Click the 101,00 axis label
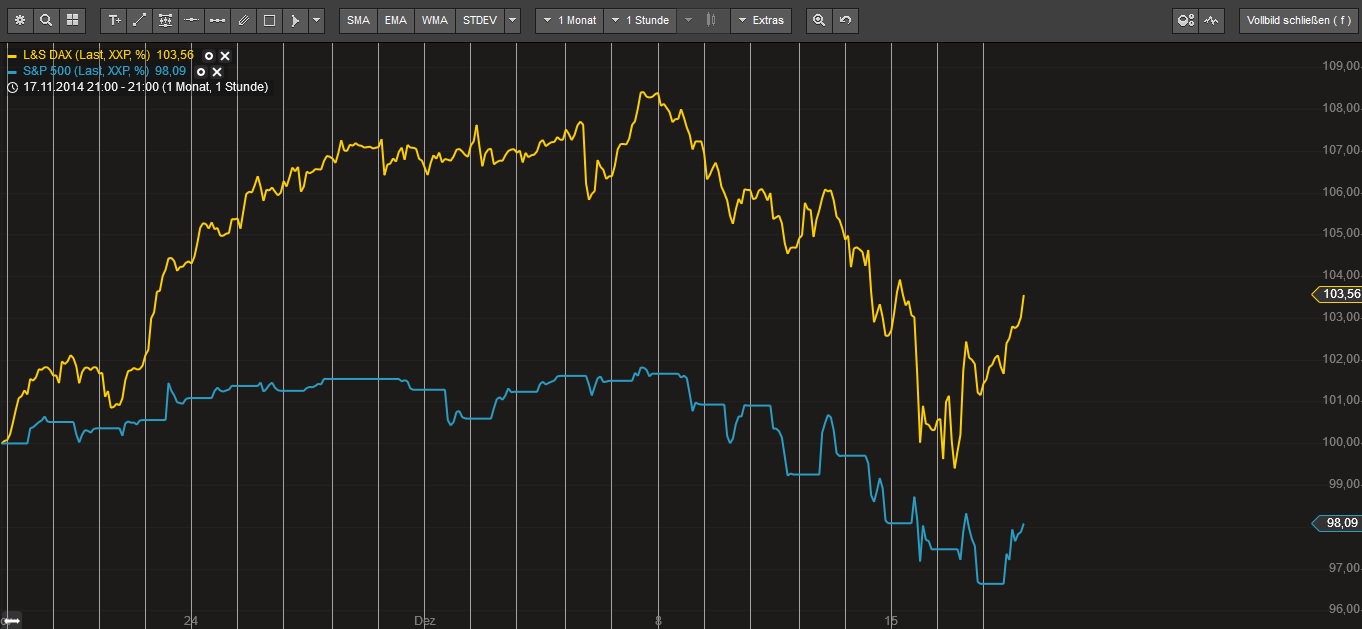This screenshot has width=1362, height=629. (x=1340, y=400)
